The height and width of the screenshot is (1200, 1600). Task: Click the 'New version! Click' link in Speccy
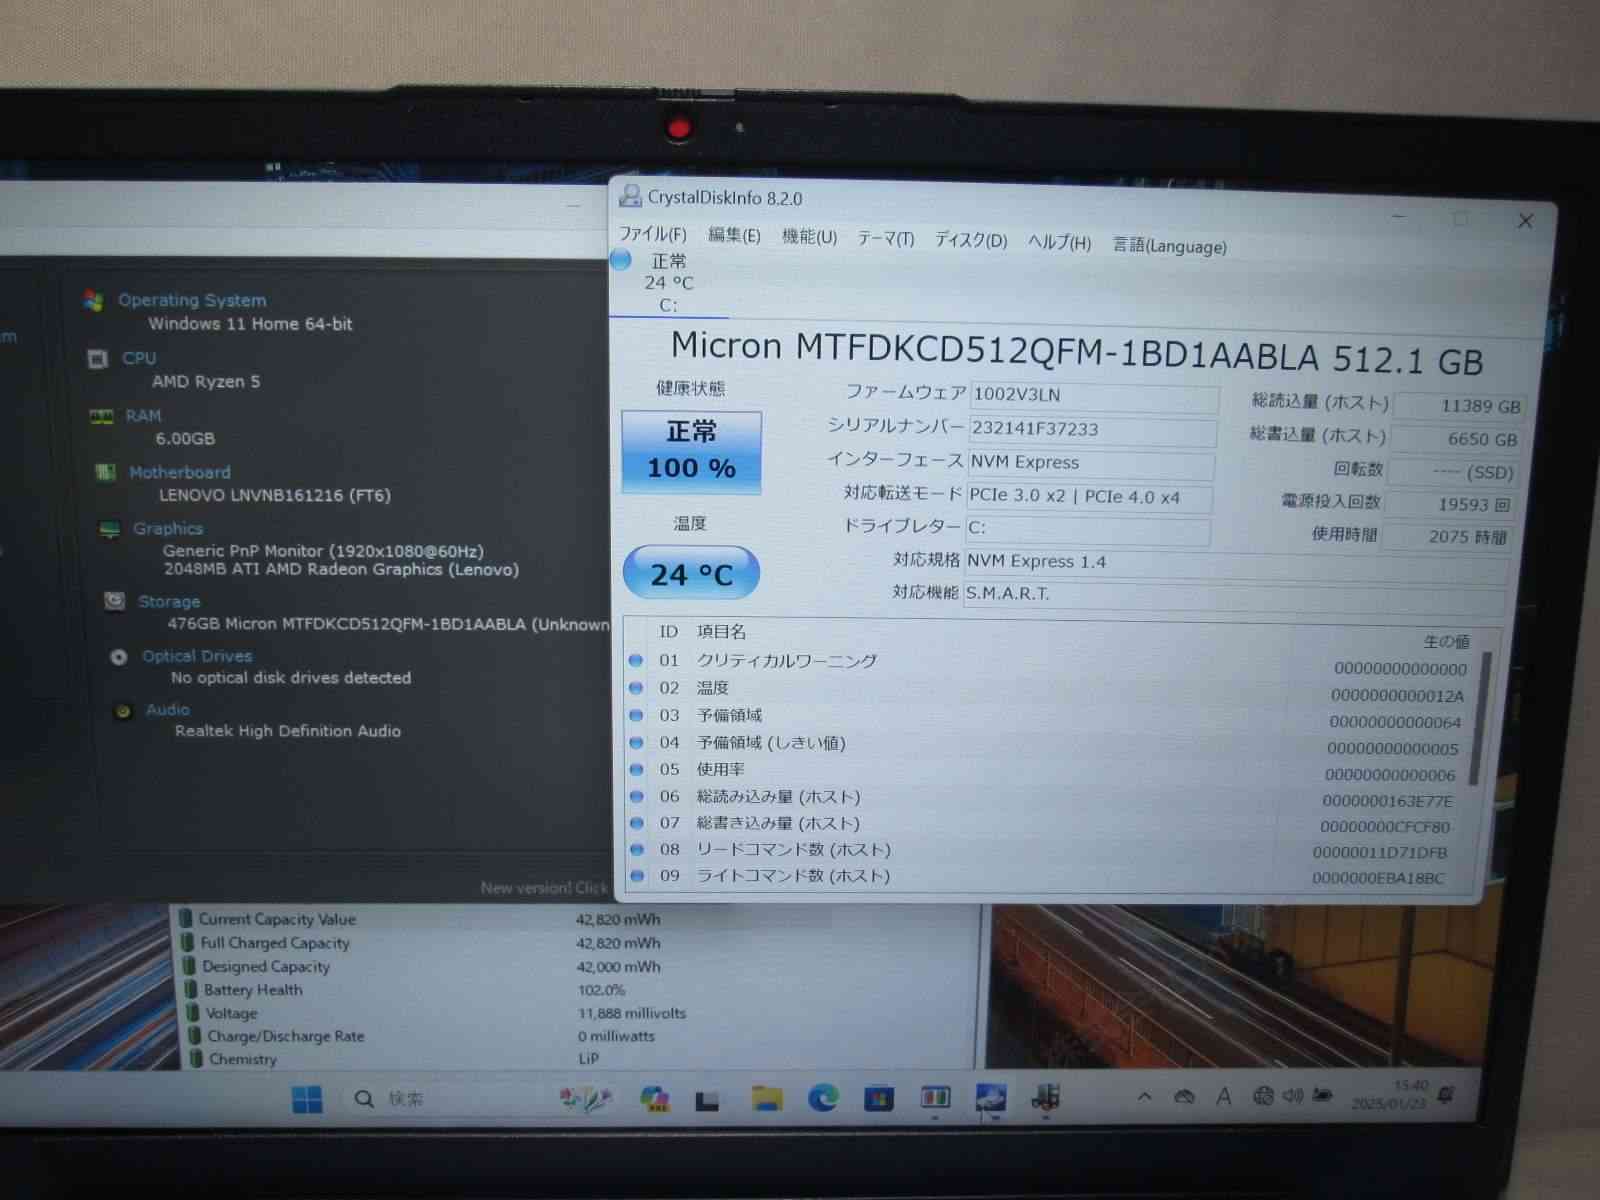pyautogui.click(x=544, y=888)
